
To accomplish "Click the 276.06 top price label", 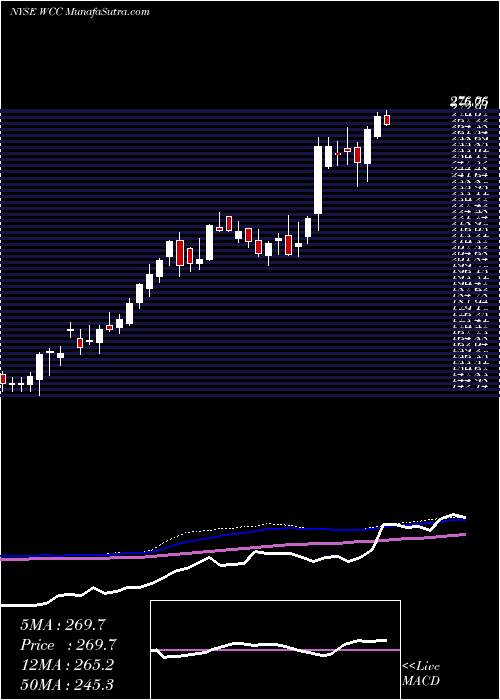I will pos(468,102).
